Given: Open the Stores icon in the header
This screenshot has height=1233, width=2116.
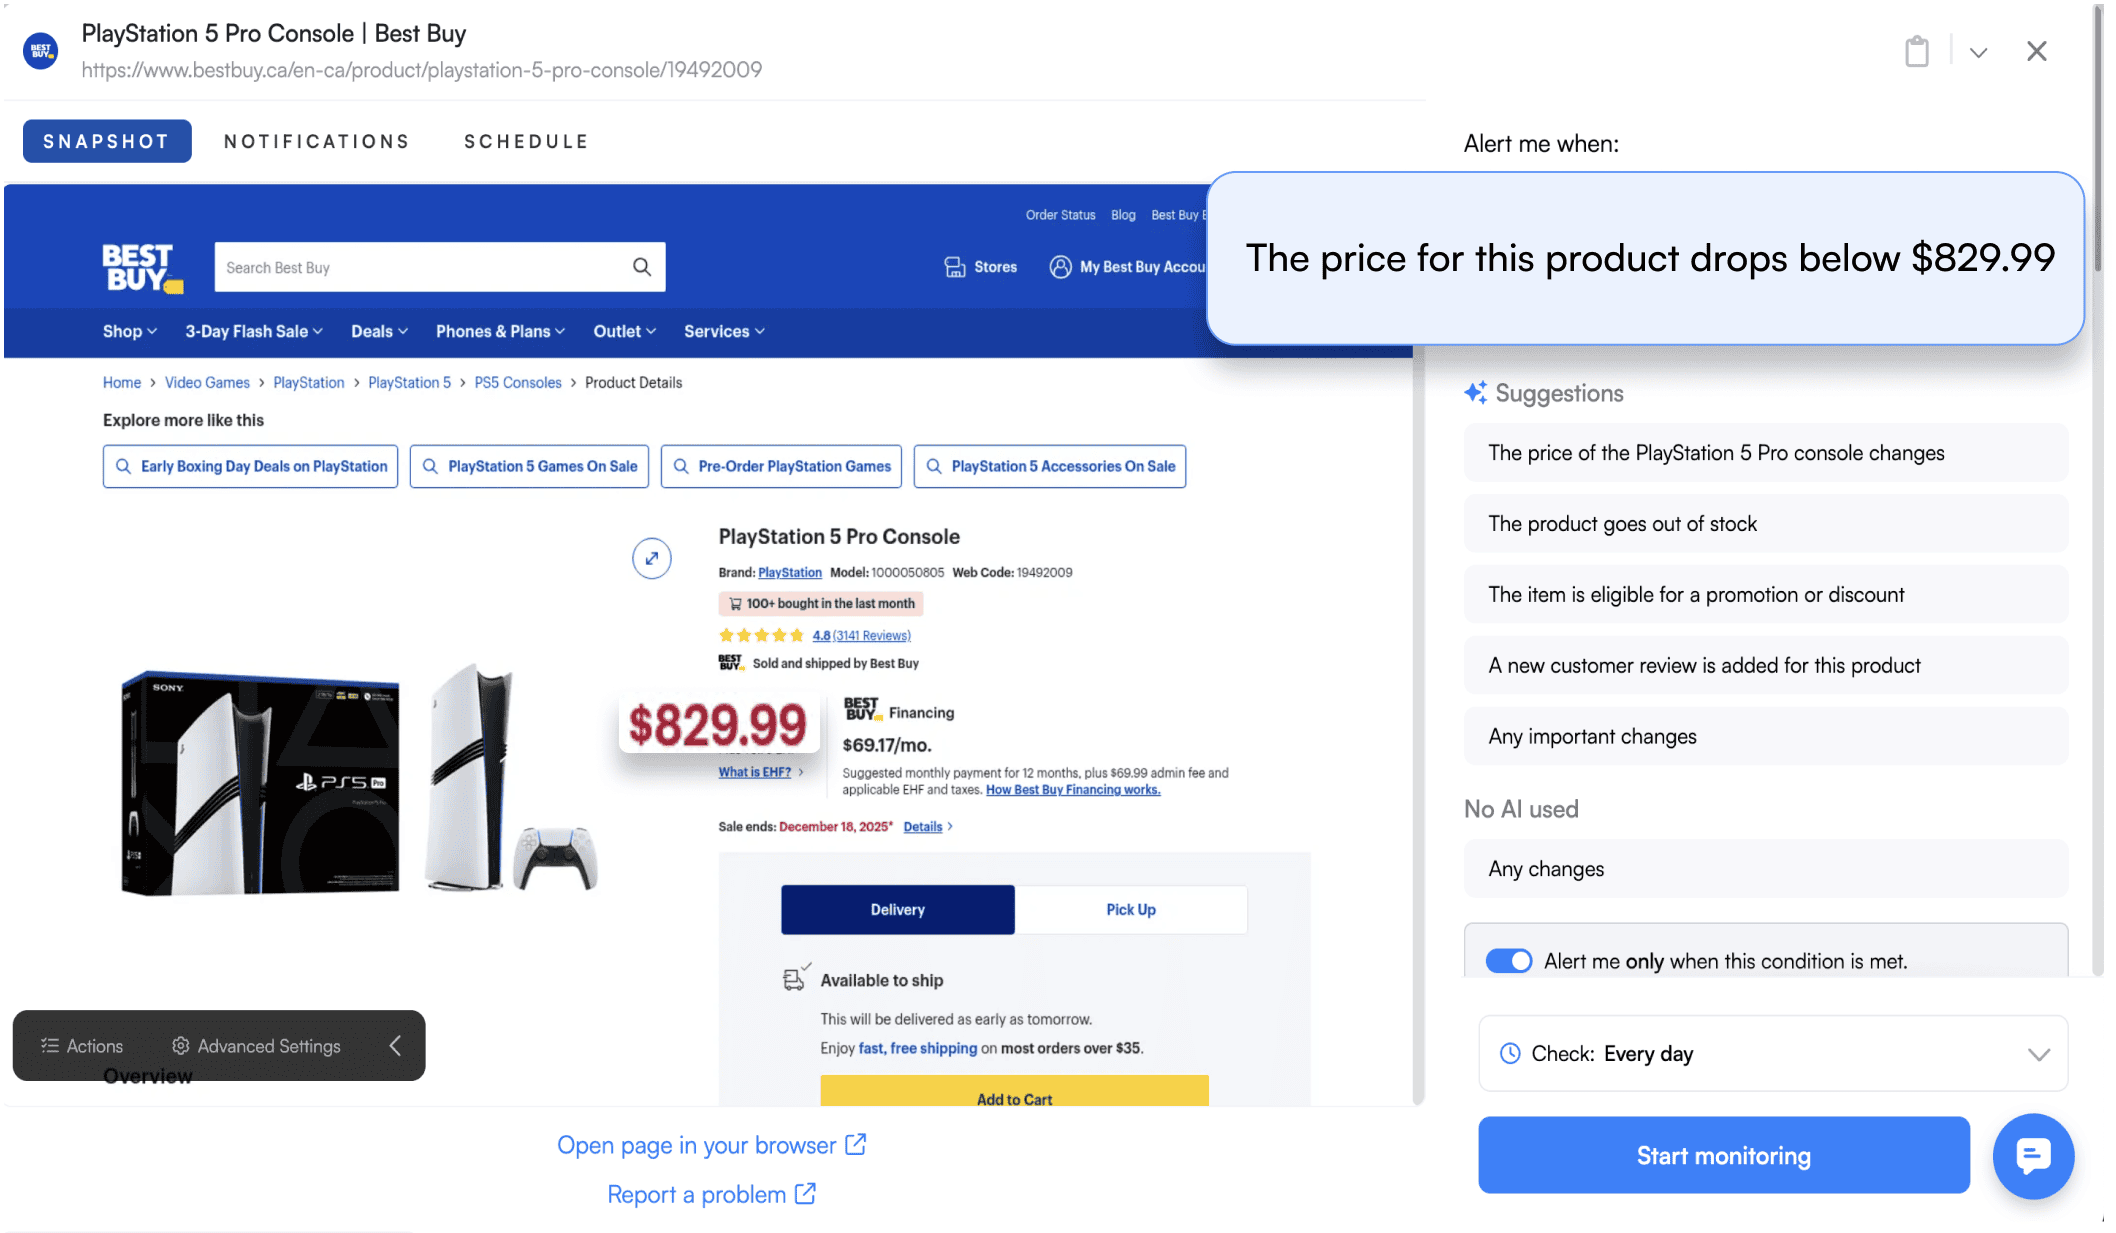Looking at the screenshot, I should click(954, 266).
